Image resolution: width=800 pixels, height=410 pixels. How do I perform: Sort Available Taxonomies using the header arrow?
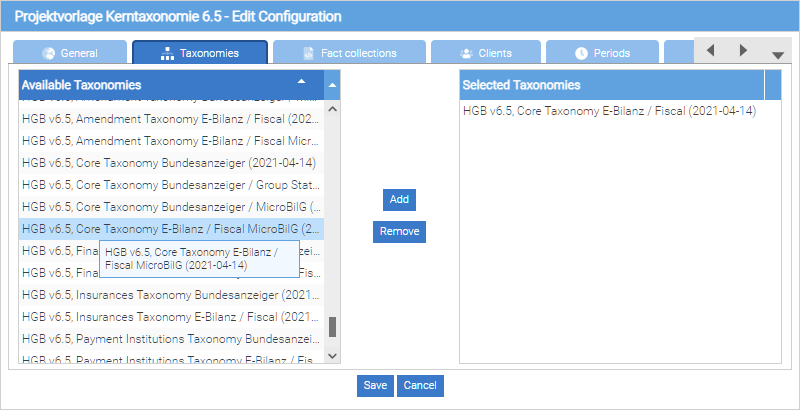point(302,81)
